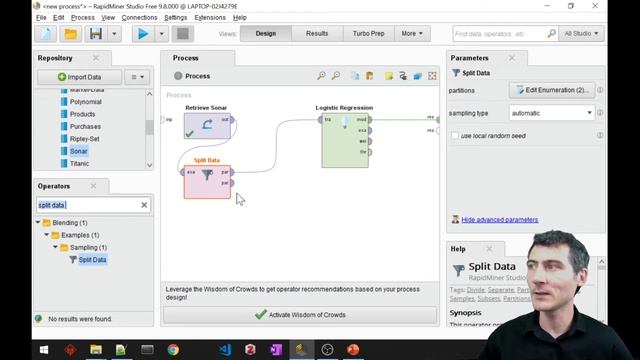Image resolution: width=640 pixels, height=360 pixels.
Task: Open the repository options menu dropdown
Action: tap(137, 77)
